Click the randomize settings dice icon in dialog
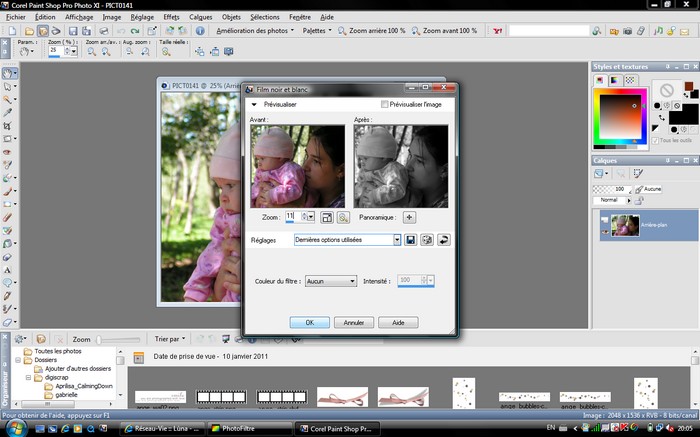Image resolution: width=700 pixels, height=437 pixels. click(427, 240)
